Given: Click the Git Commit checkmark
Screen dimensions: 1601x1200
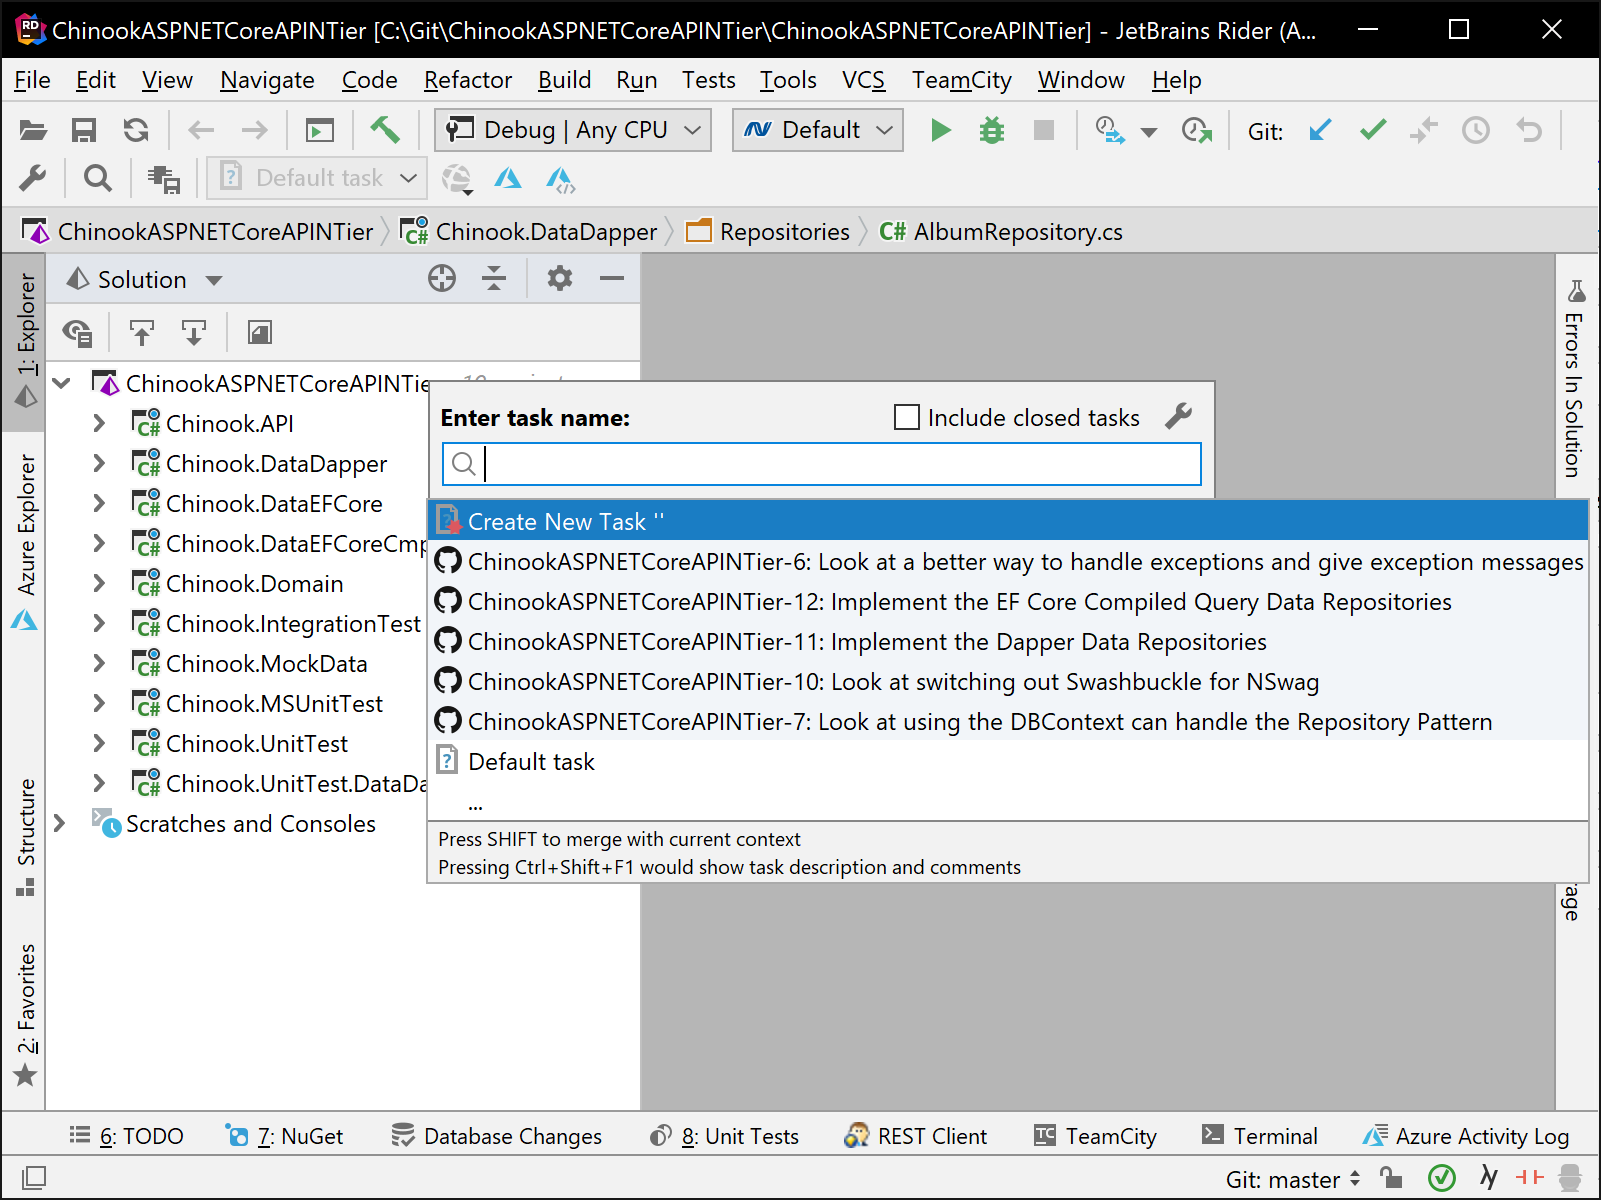Looking at the screenshot, I should click(x=1373, y=130).
